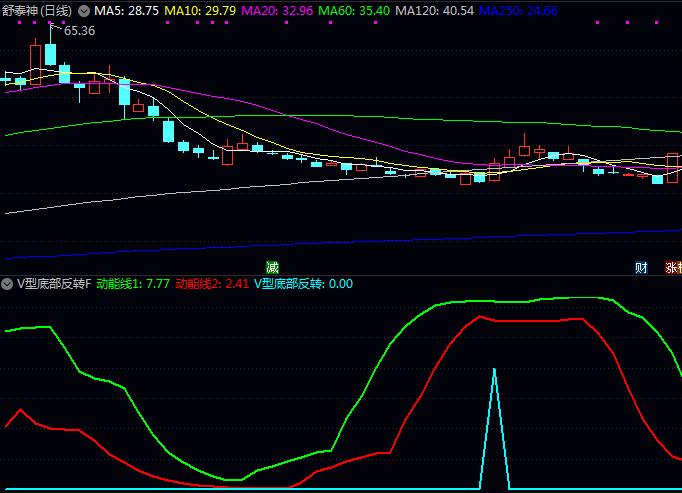682x493 pixels.
Task: Select the cyan V型底部反转: 0.00 label
Action: pyautogui.click(x=303, y=283)
